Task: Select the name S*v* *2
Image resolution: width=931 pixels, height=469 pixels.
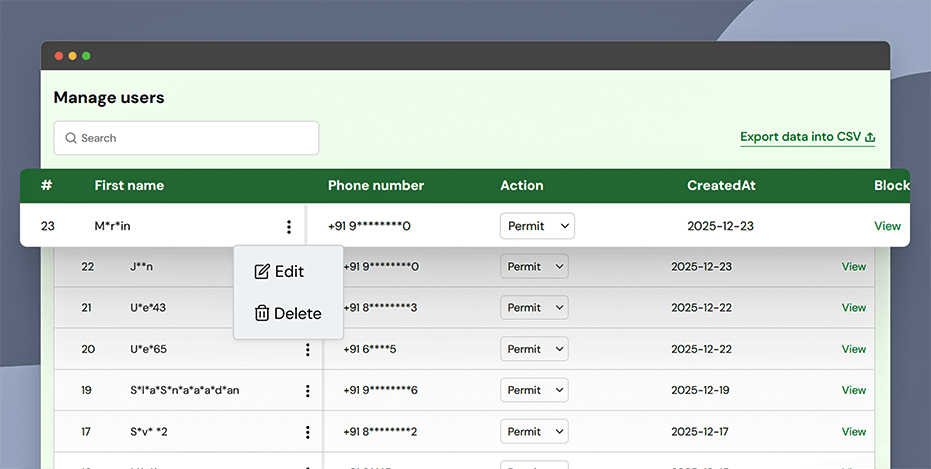Action: (148, 432)
